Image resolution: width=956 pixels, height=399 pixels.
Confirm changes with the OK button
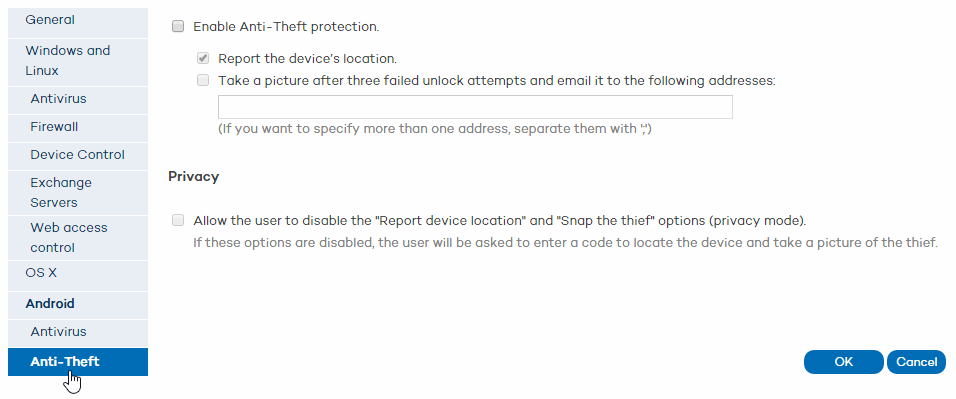843,362
